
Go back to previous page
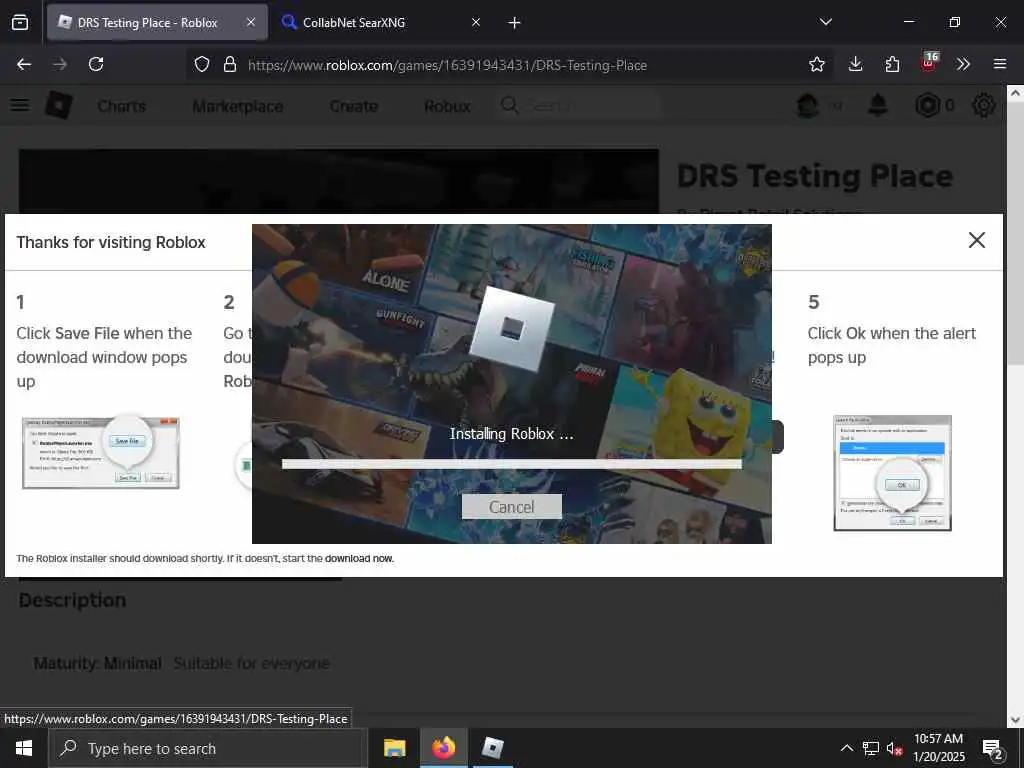coord(24,64)
